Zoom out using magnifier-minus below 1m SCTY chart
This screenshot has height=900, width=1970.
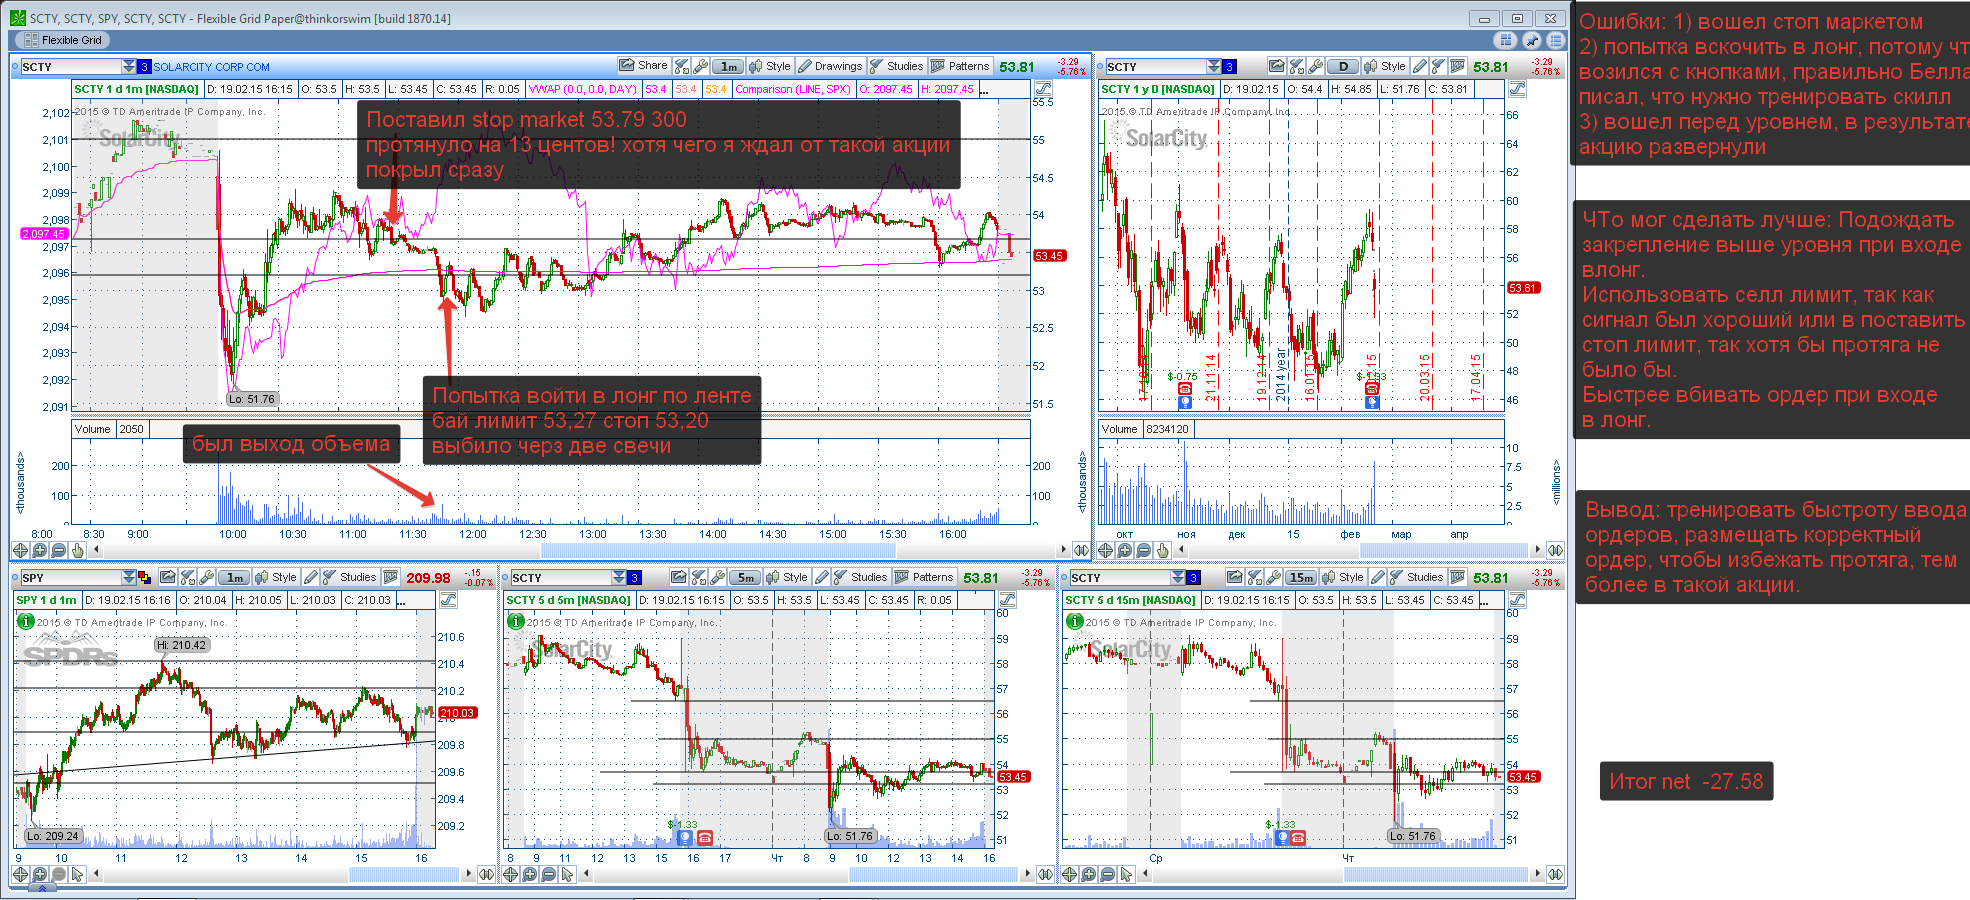pyautogui.click(x=58, y=550)
